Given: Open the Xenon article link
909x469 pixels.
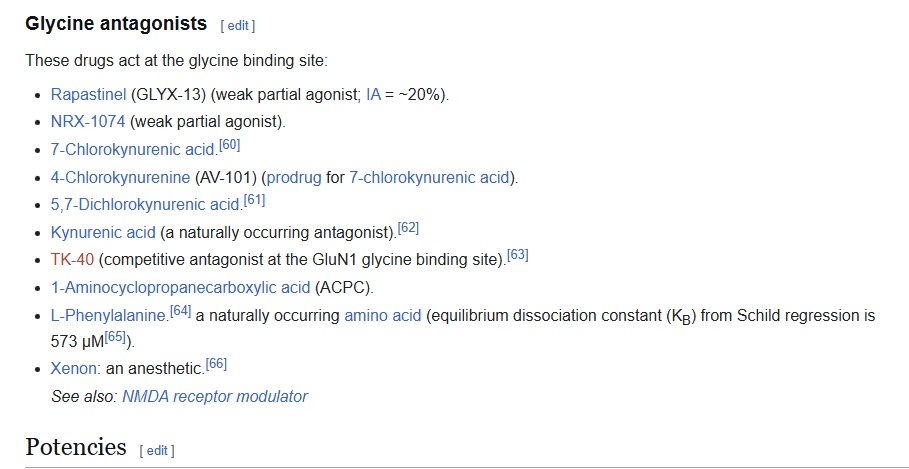Looking at the screenshot, I should tap(73, 368).
